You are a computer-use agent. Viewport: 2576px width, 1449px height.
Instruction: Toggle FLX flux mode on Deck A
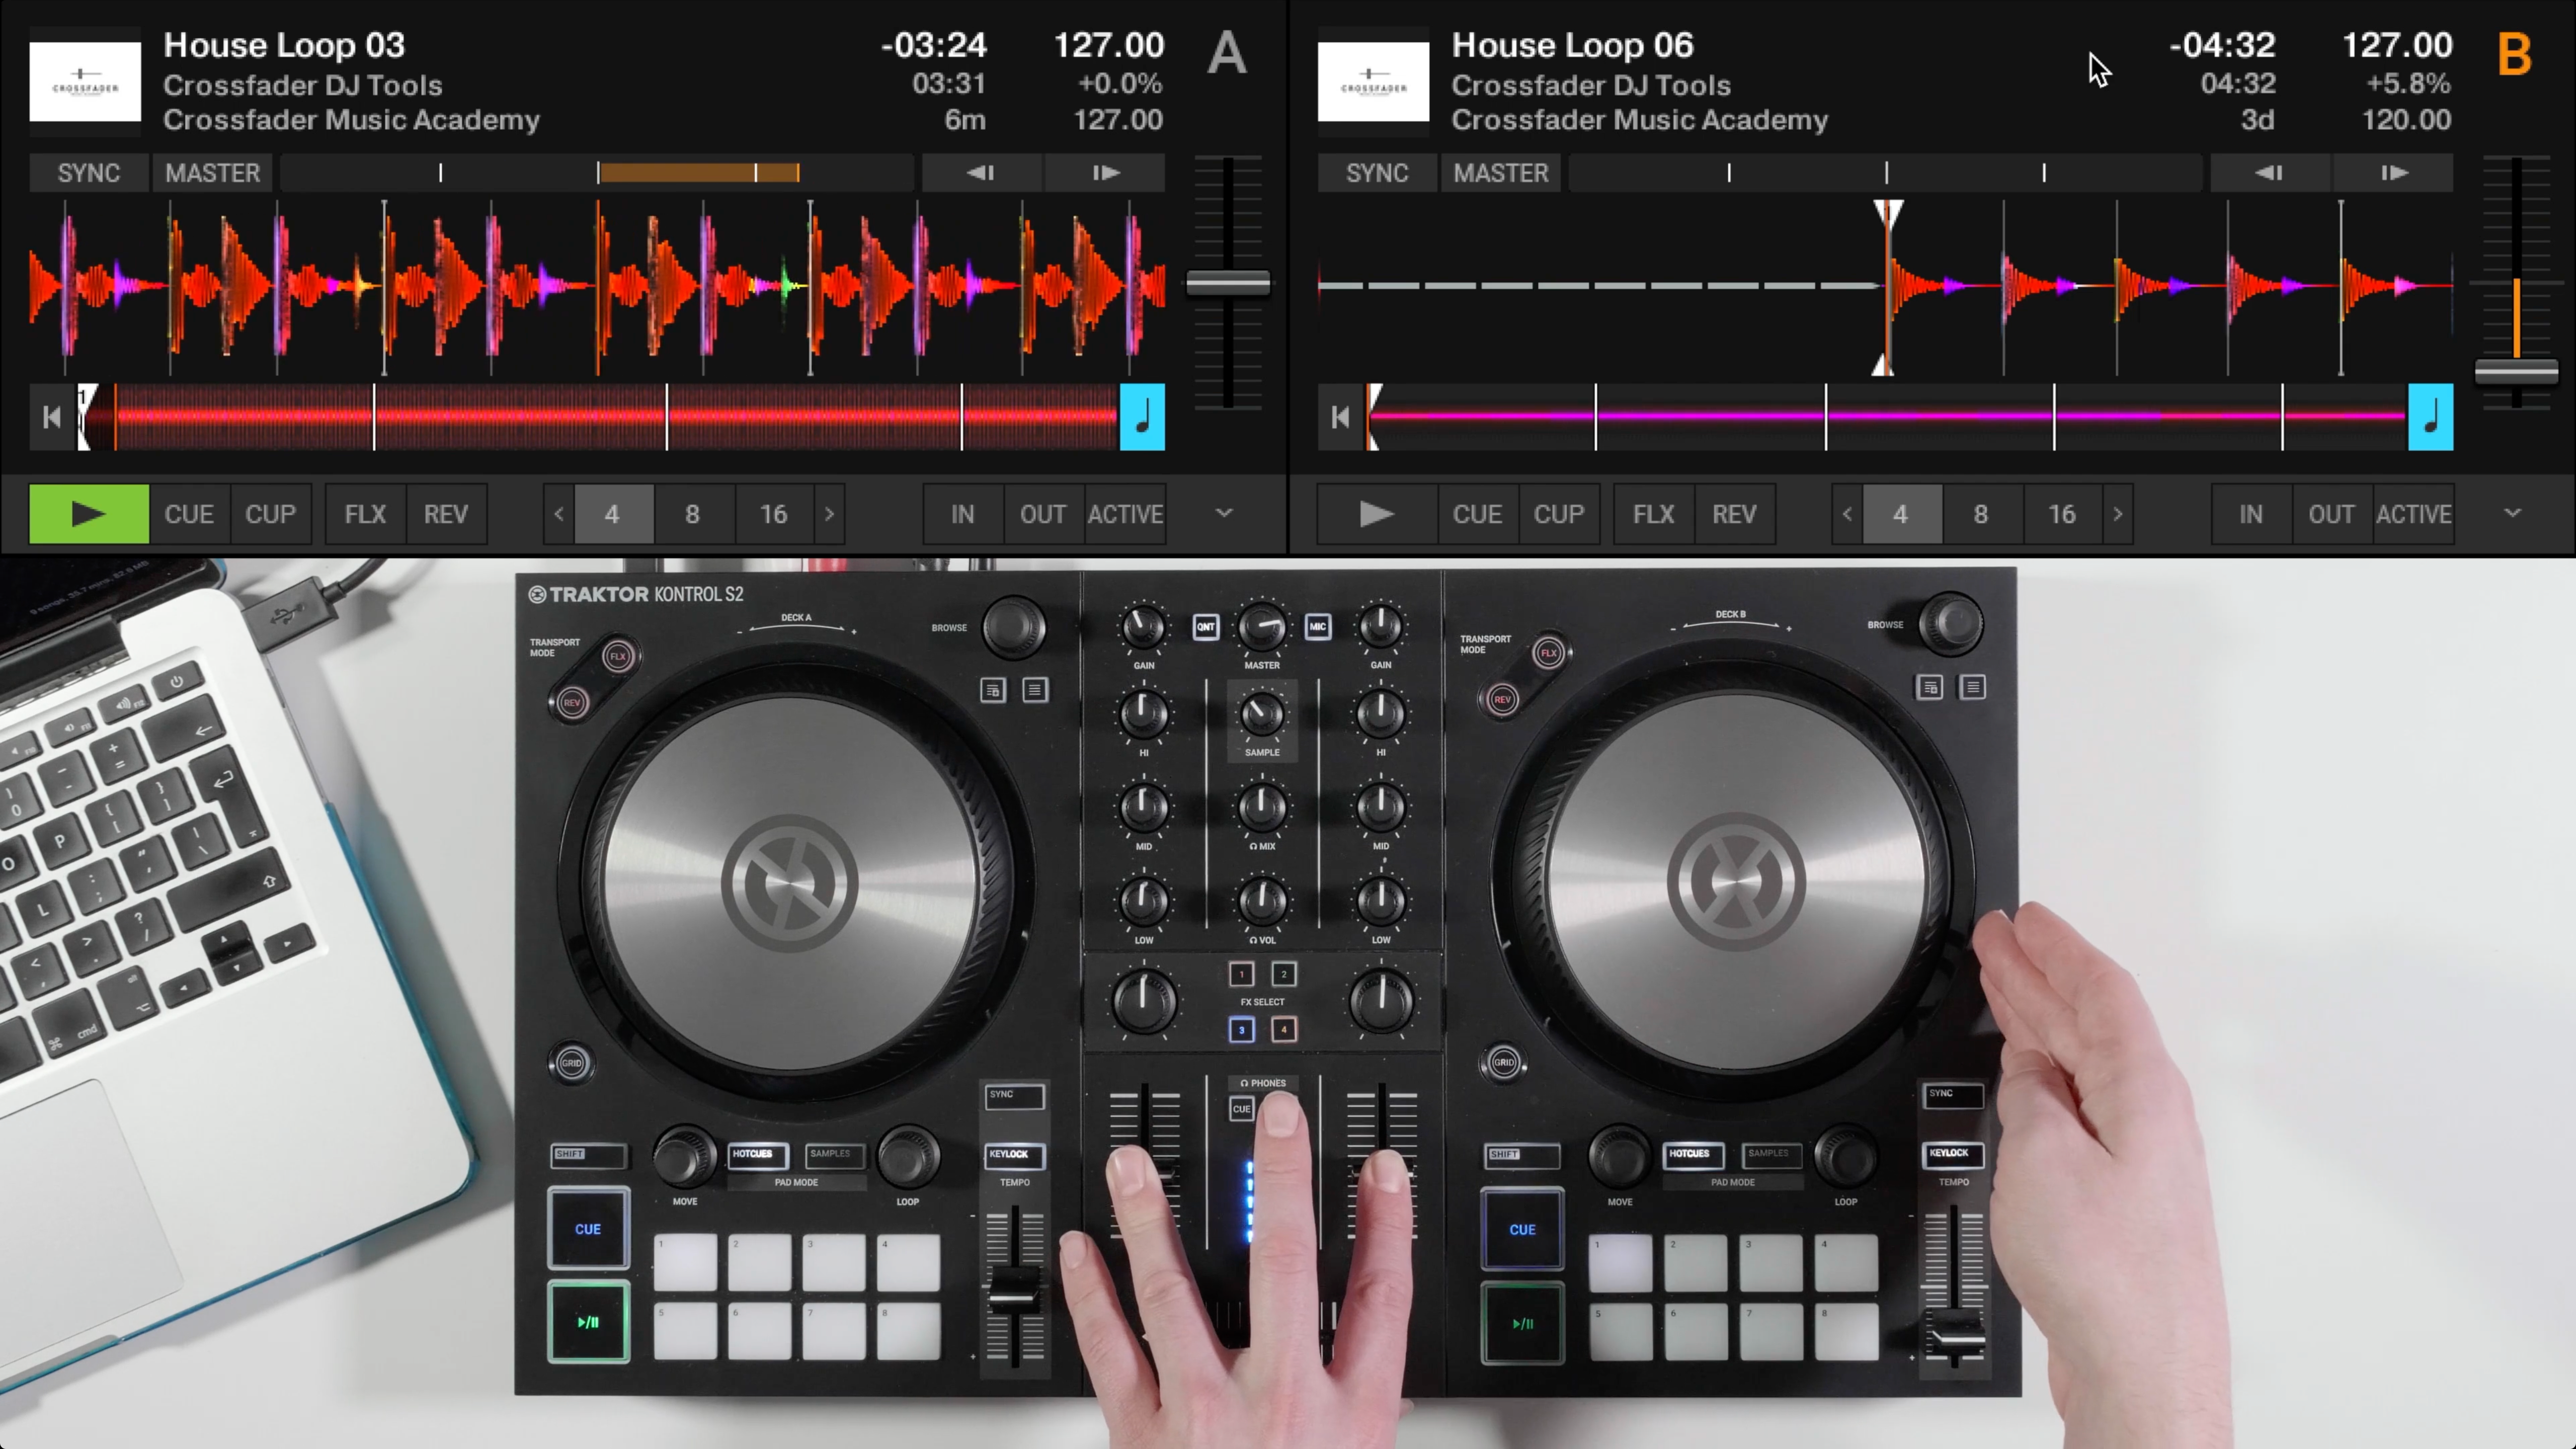tap(365, 514)
